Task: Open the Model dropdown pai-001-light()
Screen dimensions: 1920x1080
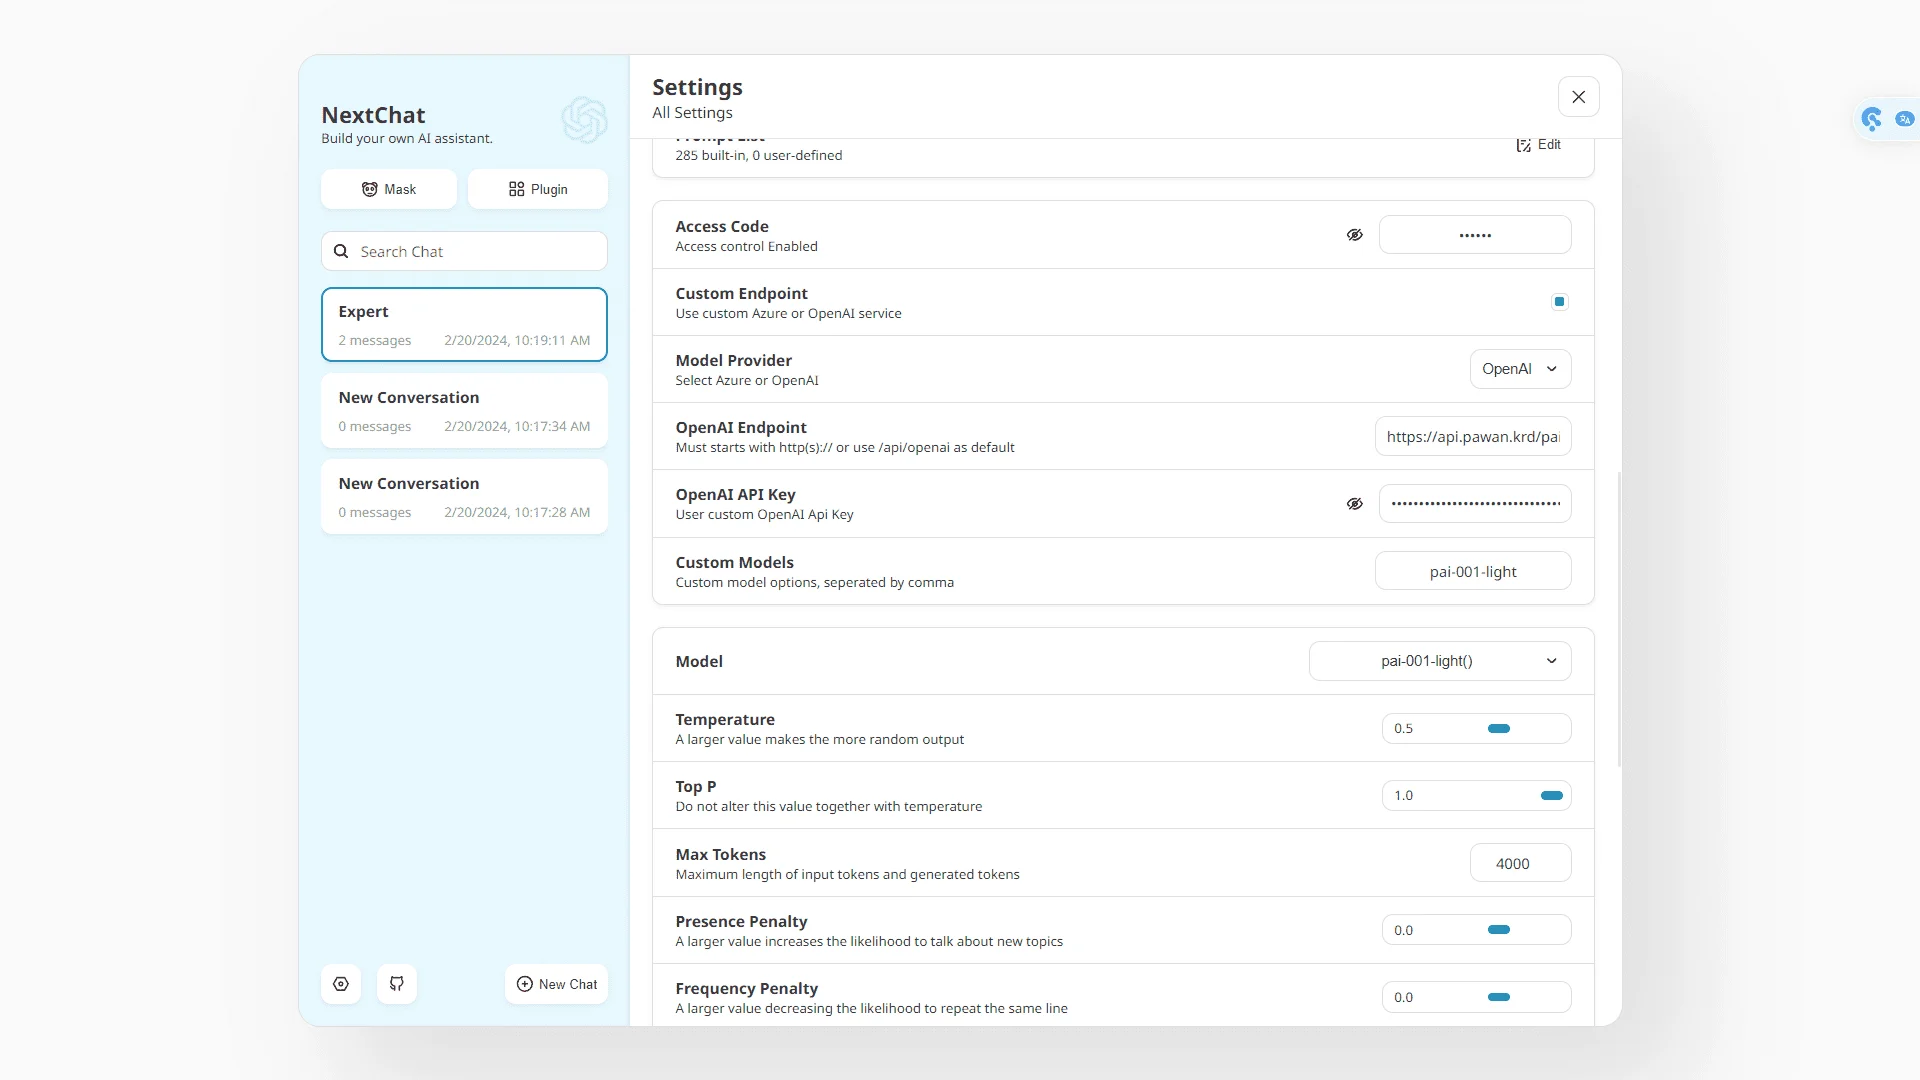Action: [x=1440, y=661]
